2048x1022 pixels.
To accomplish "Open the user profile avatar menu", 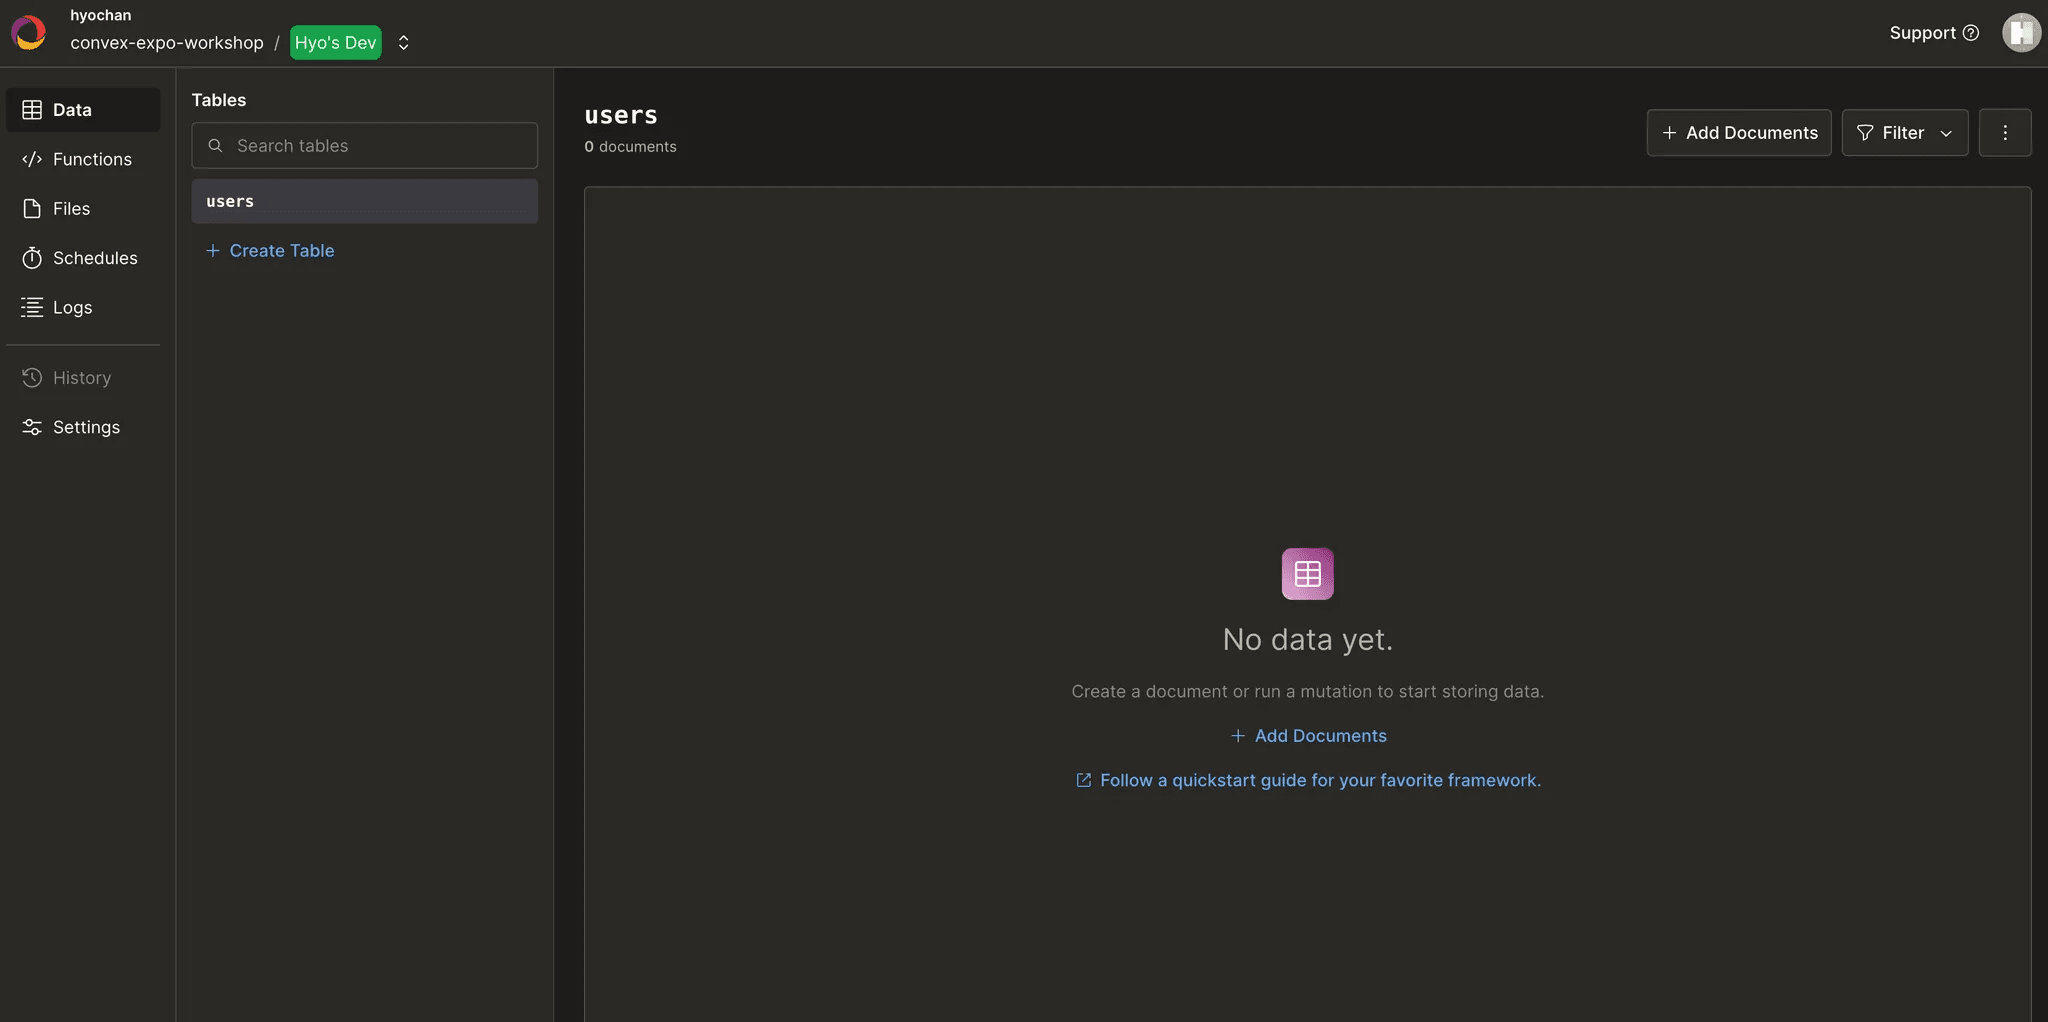I will [2020, 33].
